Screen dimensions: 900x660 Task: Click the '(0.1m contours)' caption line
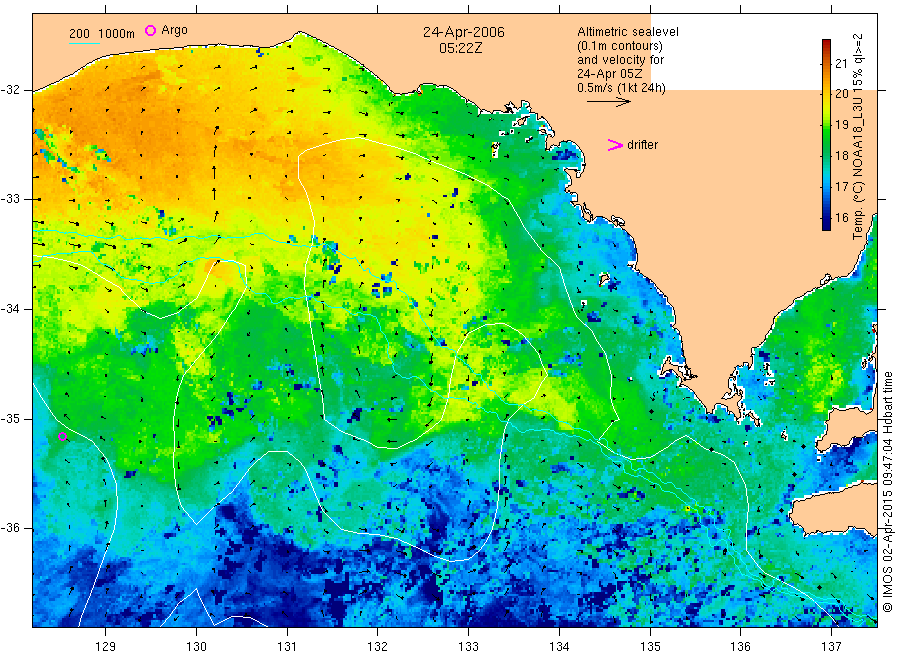[620, 46]
